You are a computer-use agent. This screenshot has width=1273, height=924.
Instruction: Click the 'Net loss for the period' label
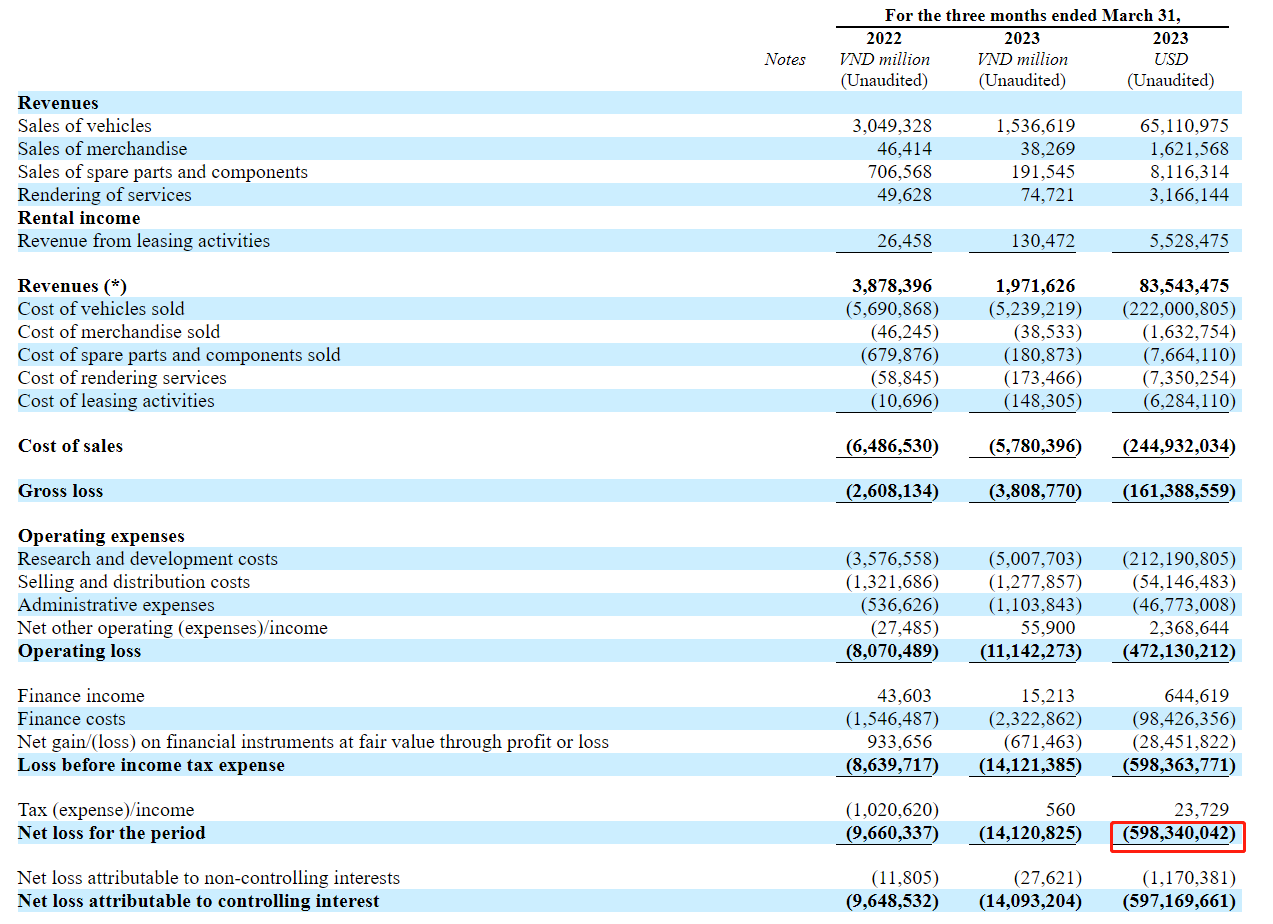pyautogui.click(x=111, y=833)
